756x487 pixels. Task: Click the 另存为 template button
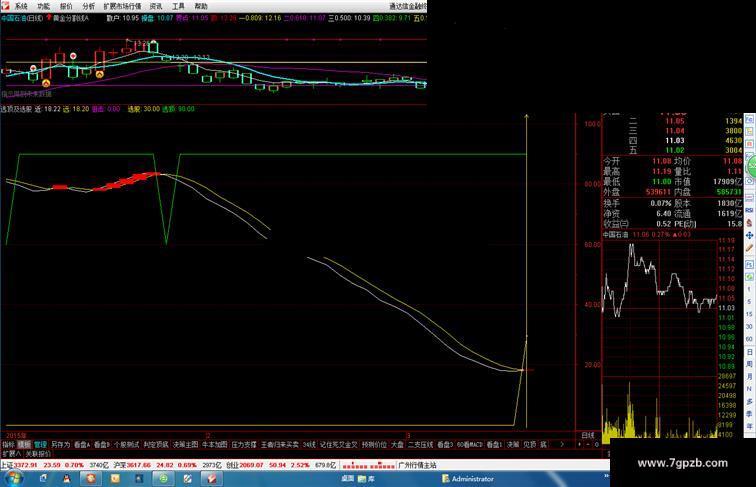click(x=61, y=445)
